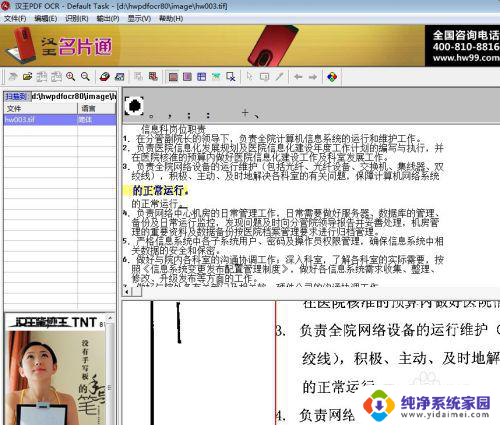Click the grayed layout analysis icon
500x425 pixels.
tap(138, 77)
